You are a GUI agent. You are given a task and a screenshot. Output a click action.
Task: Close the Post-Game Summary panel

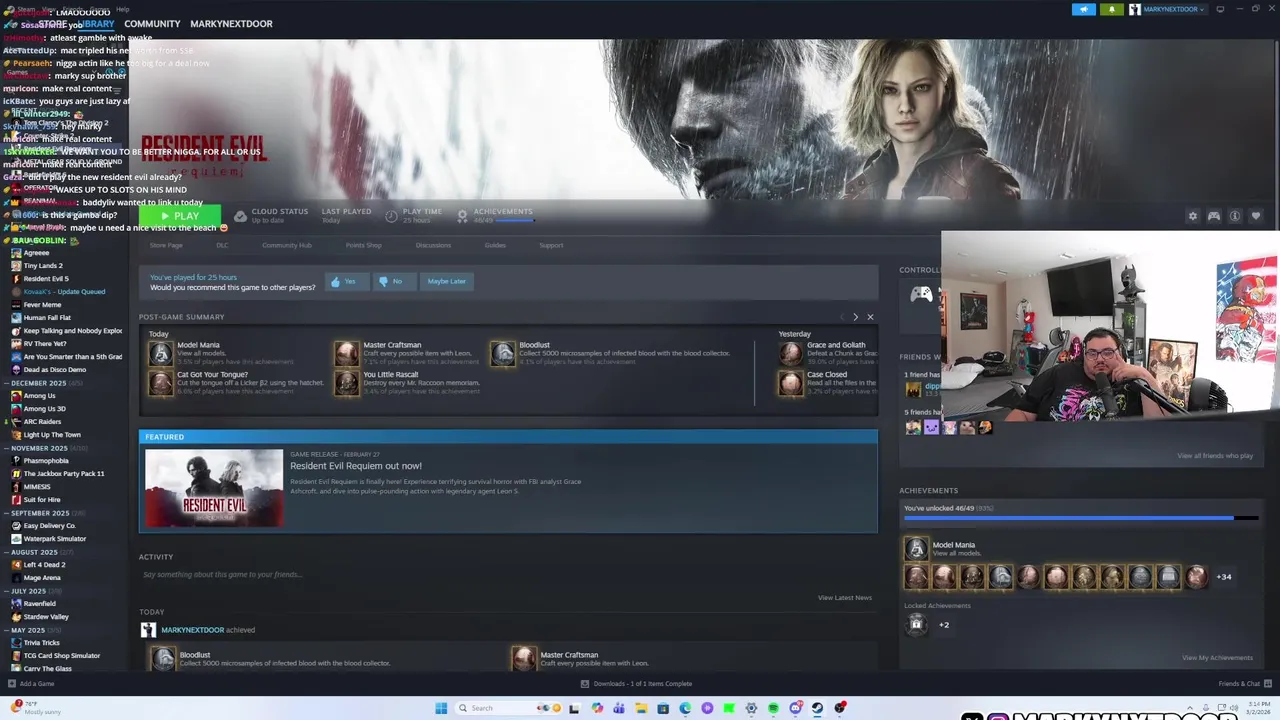click(870, 317)
